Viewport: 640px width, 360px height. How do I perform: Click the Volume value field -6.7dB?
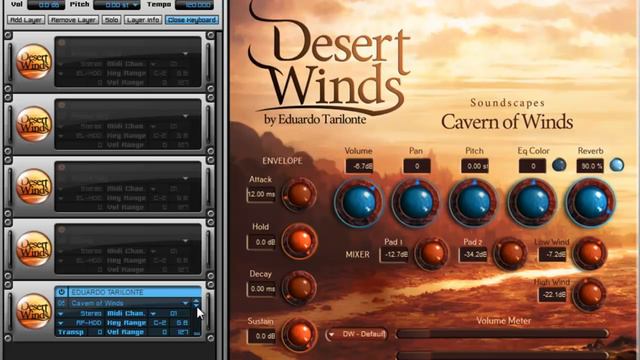(359, 166)
